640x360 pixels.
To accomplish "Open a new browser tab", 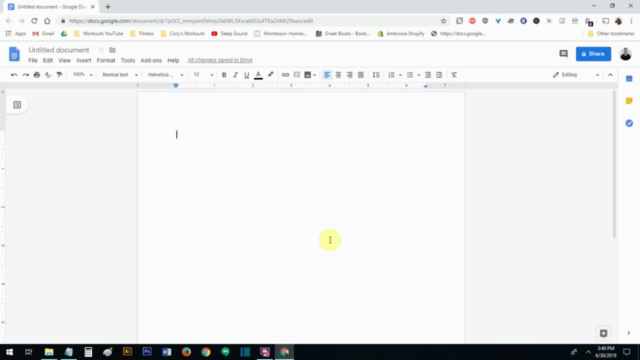I will coord(108,7).
